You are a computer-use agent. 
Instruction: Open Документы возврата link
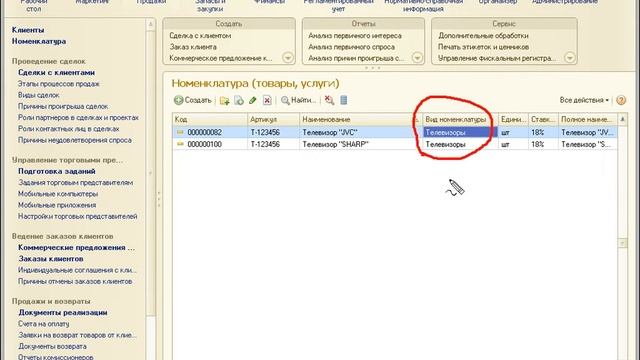(x=52, y=347)
